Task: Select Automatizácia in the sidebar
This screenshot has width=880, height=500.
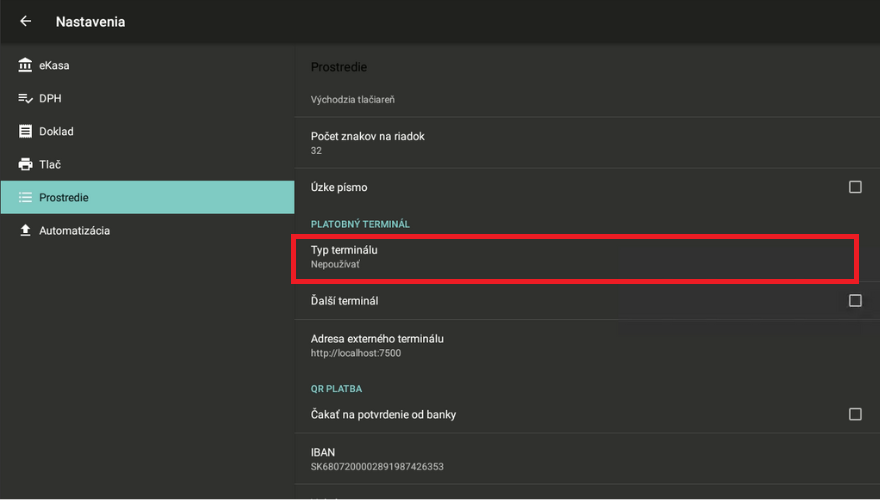Action: [74, 230]
